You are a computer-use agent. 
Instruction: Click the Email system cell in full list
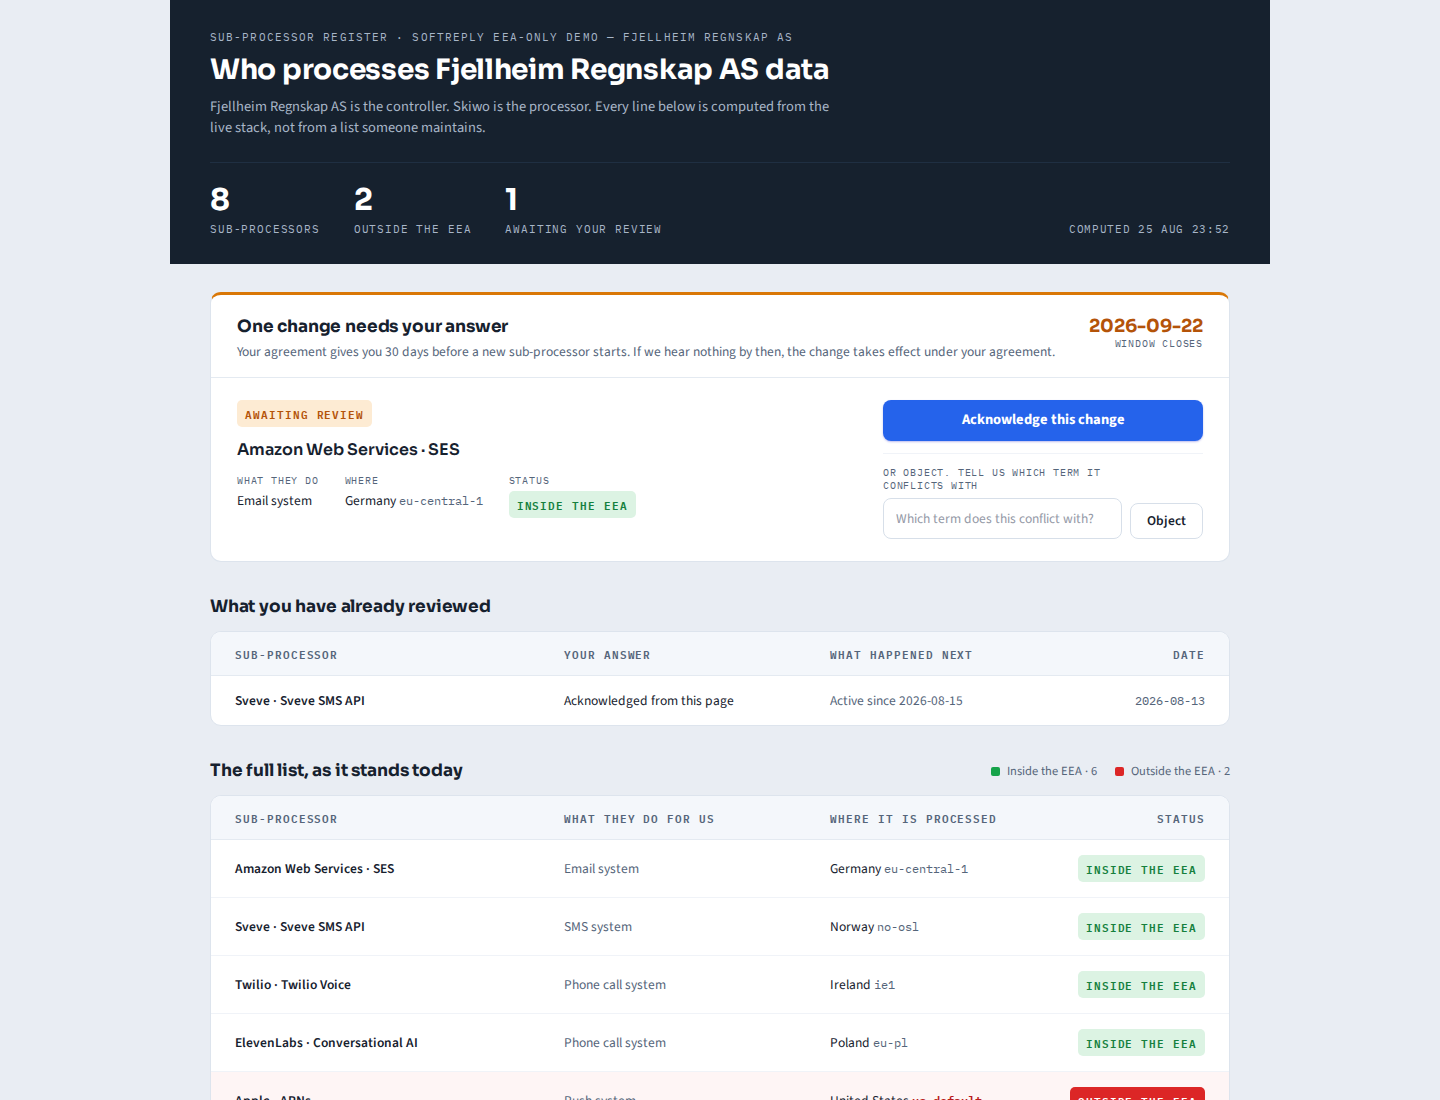click(x=601, y=869)
